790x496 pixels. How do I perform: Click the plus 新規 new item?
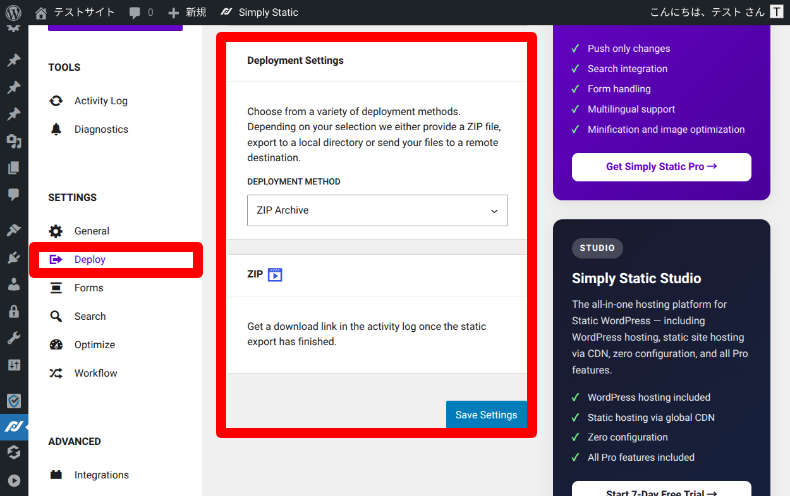187,12
